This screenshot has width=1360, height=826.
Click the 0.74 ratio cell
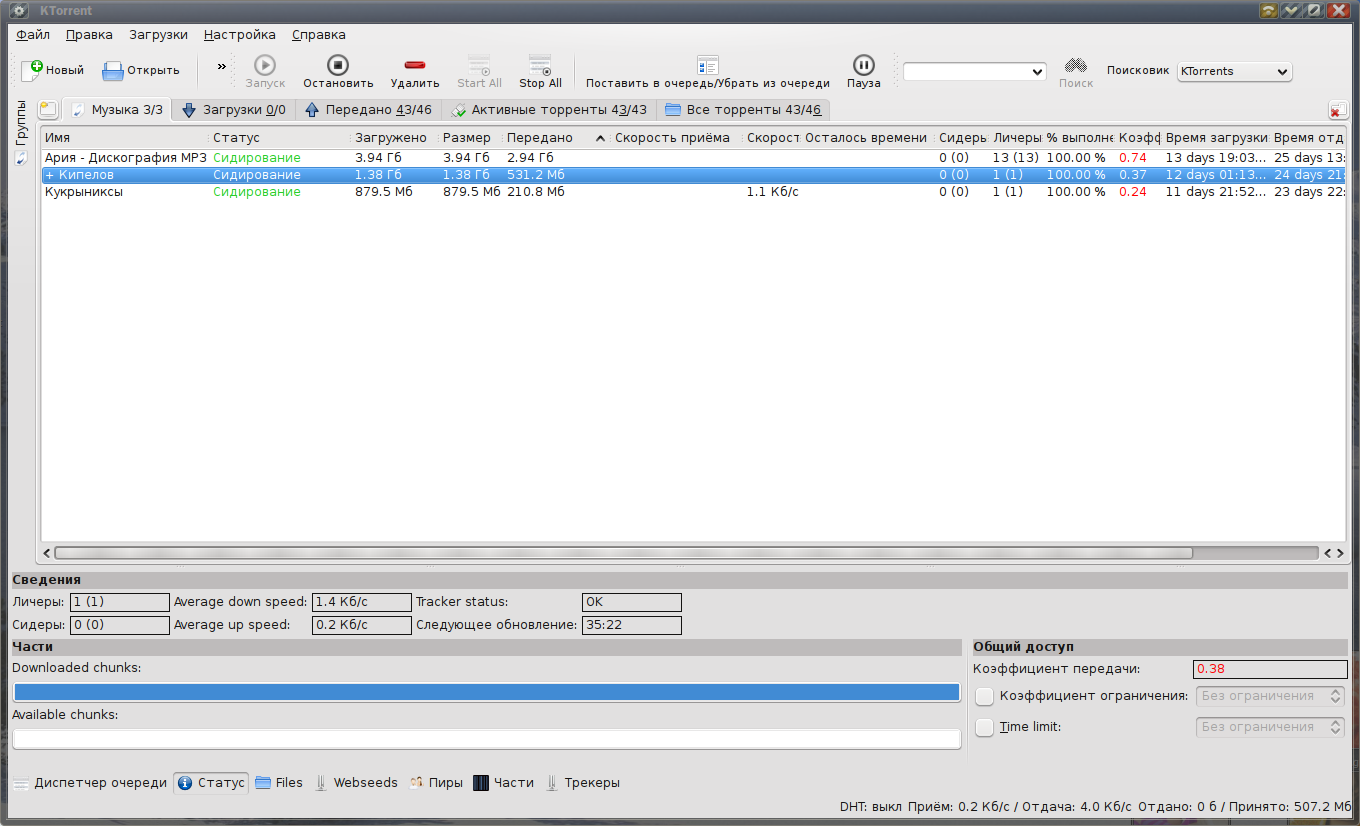tap(1133, 158)
